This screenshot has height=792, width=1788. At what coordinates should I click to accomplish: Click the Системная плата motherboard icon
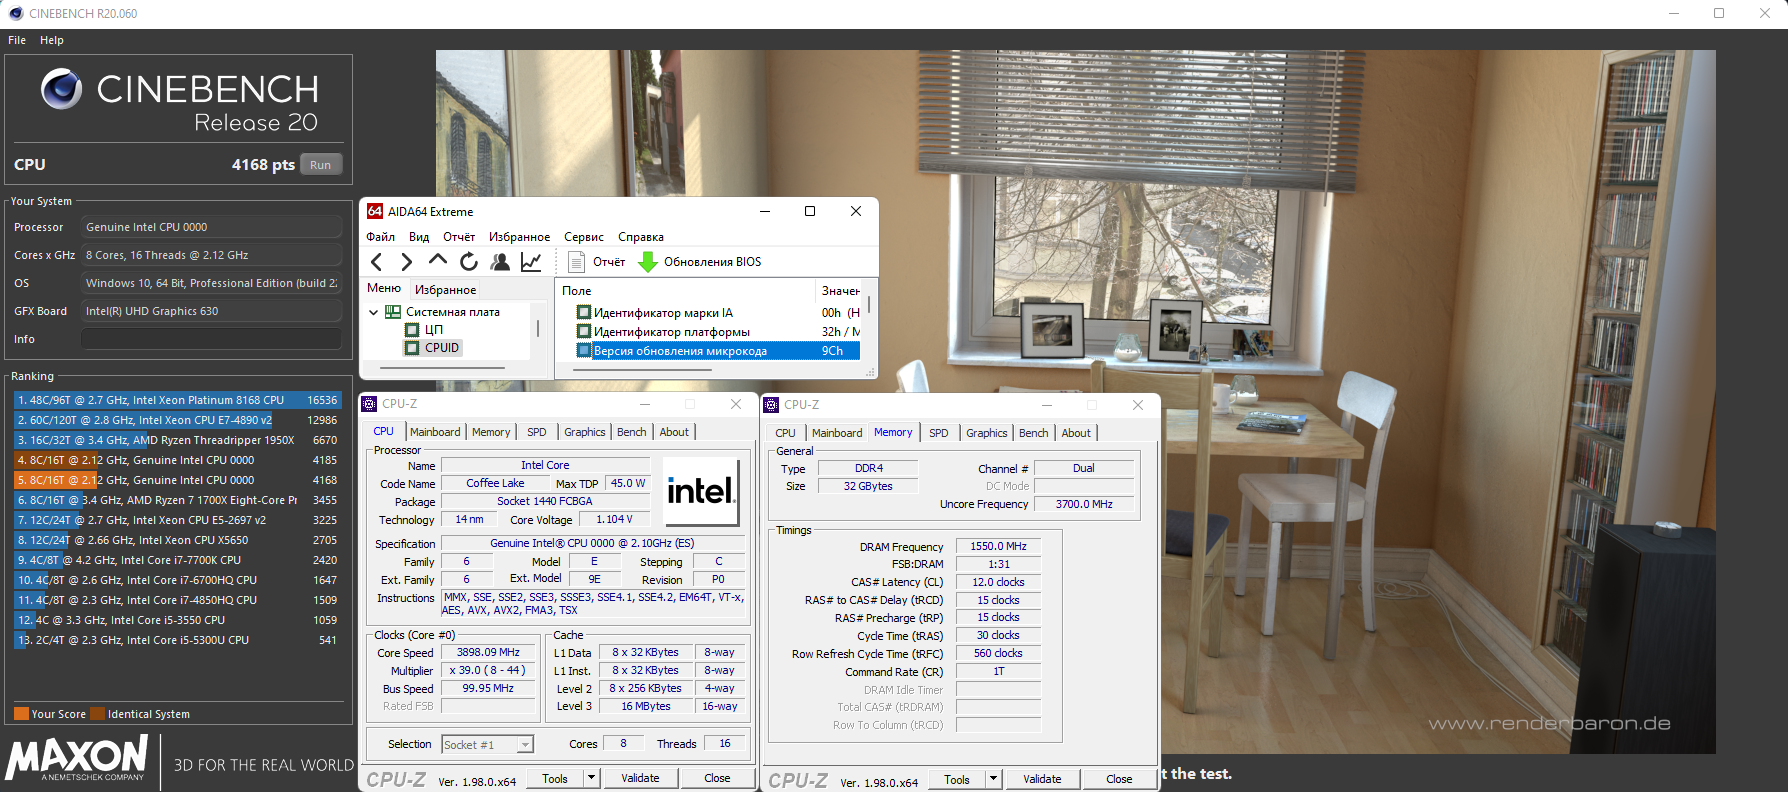393,312
